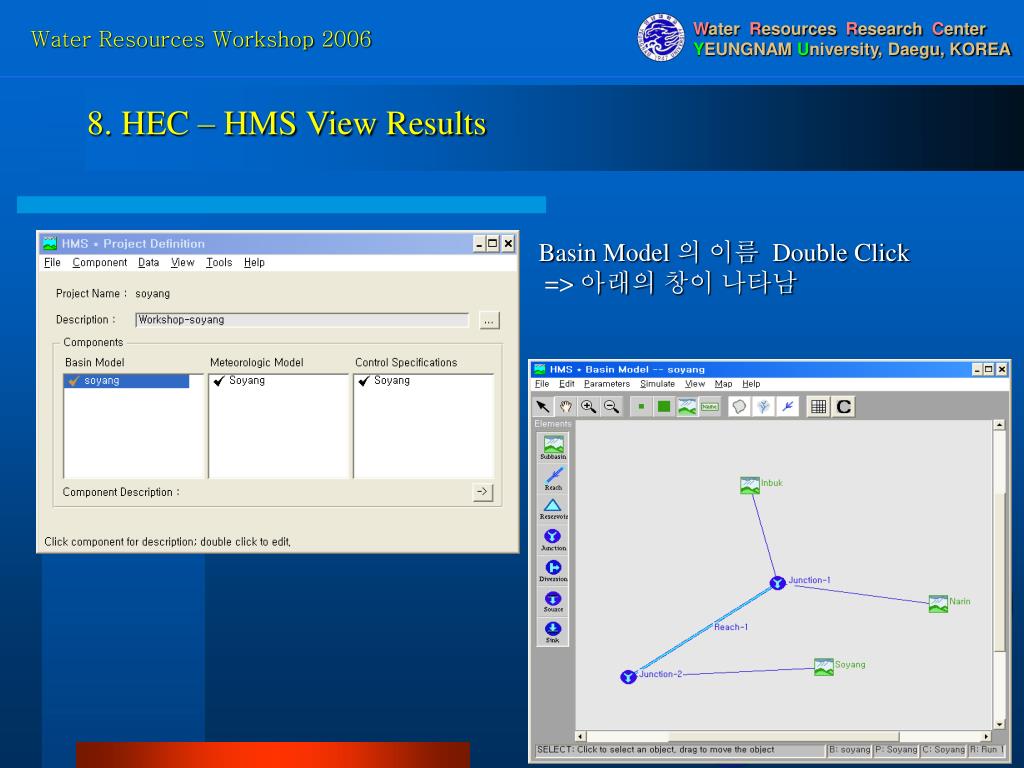The image size is (1024, 768).
Task: Open the Tools menu in Project Definition
Action: (x=219, y=263)
